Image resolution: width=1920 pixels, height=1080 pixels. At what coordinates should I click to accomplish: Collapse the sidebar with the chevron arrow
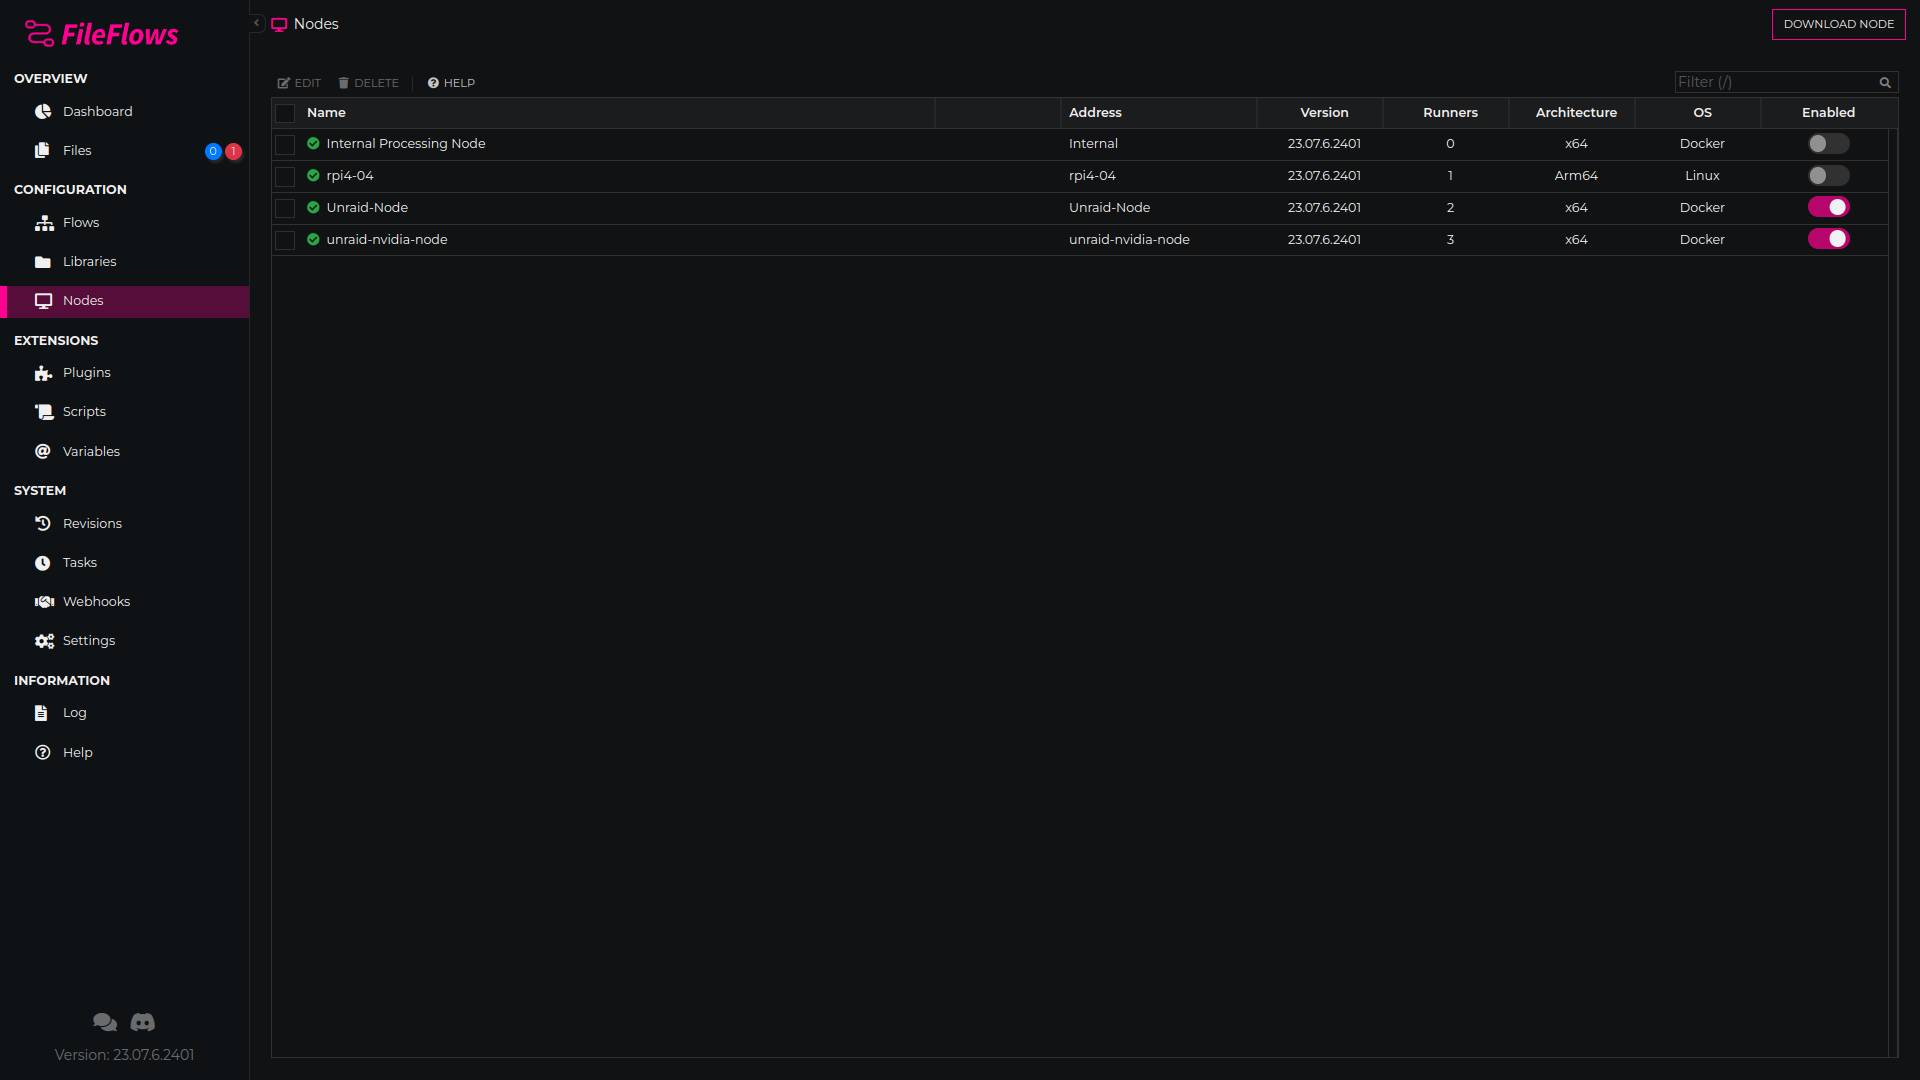256,23
